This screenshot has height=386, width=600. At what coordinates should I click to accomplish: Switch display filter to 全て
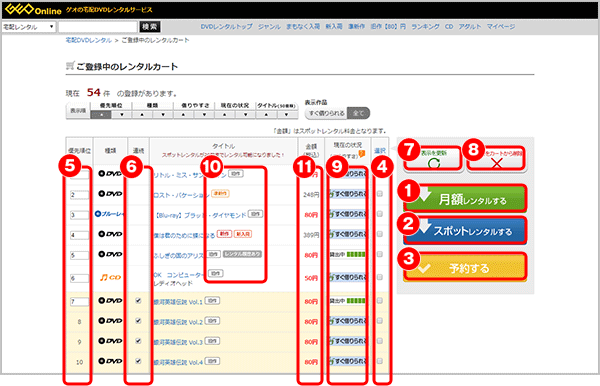coord(359,113)
